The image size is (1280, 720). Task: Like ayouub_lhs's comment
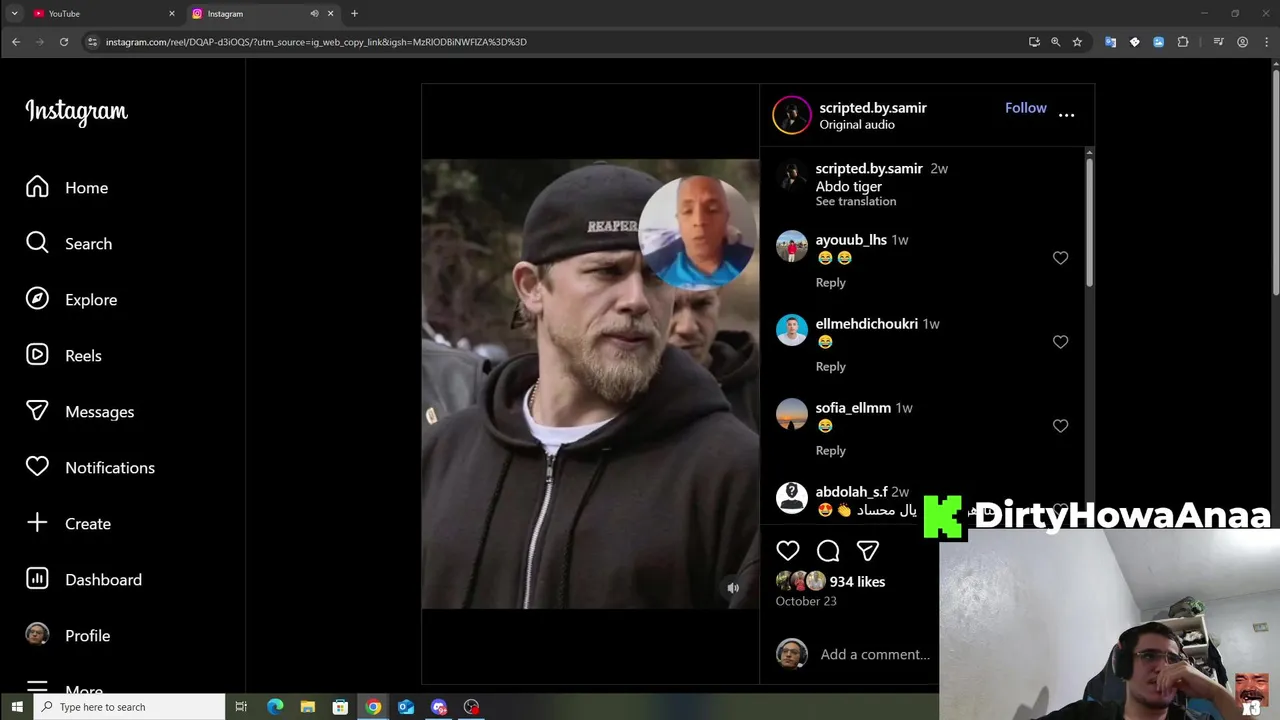click(1061, 258)
